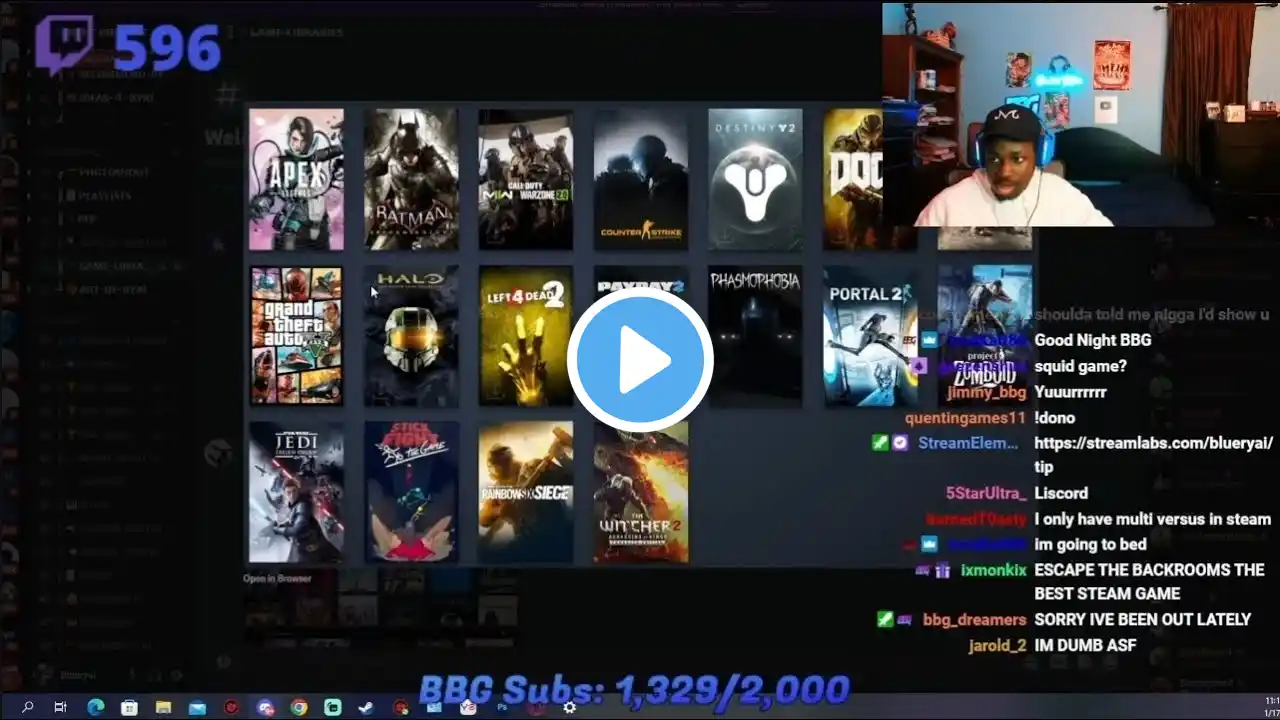Pick the Phasmophobia game cover
Image resolution: width=1280 pixels, height=720 pixels.
[x=755, y=335]
